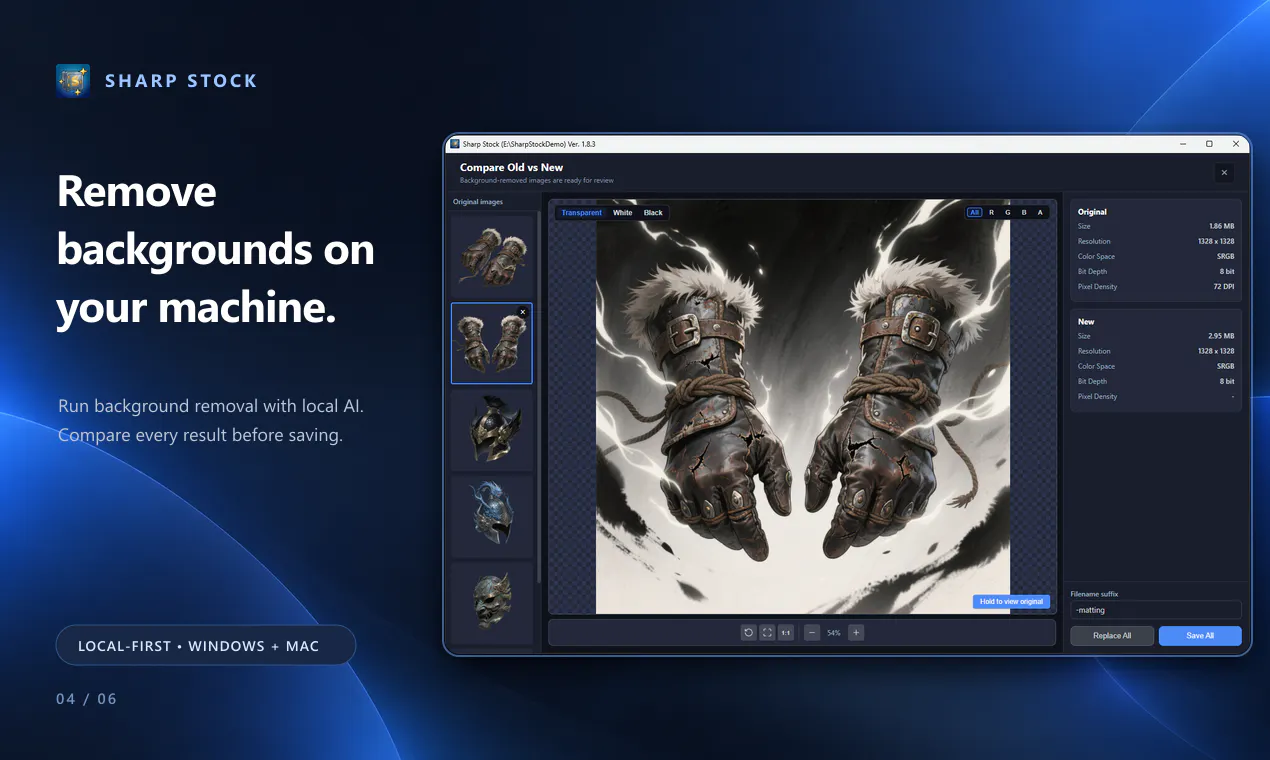The image size is (1270, 760).
Task: Set zoom to 1:1 actual size
Action: [x=786, y=632]
